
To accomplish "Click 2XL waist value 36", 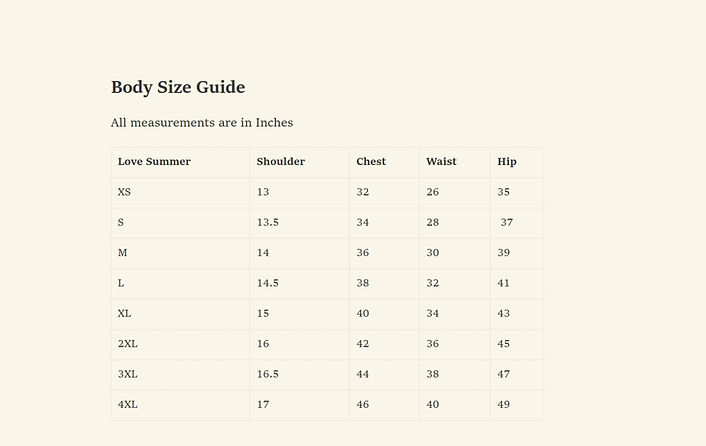I will point(433,344).
